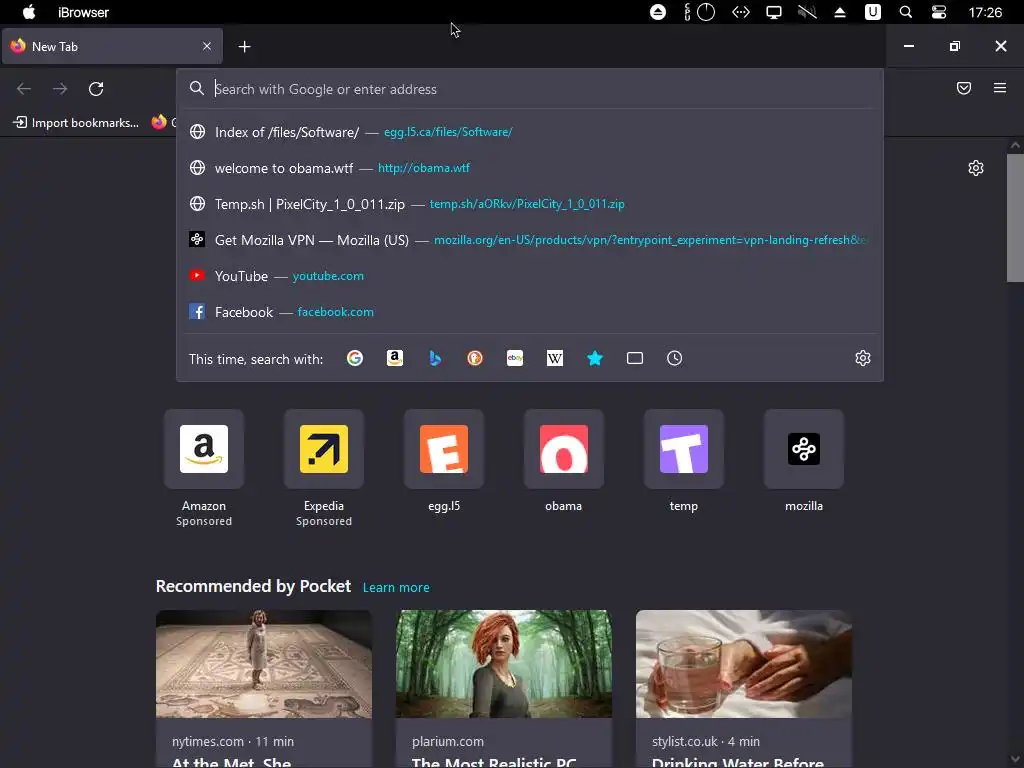Select the Get Mozilla VPN suggestion
The image size is (1024, 768).
530,240
